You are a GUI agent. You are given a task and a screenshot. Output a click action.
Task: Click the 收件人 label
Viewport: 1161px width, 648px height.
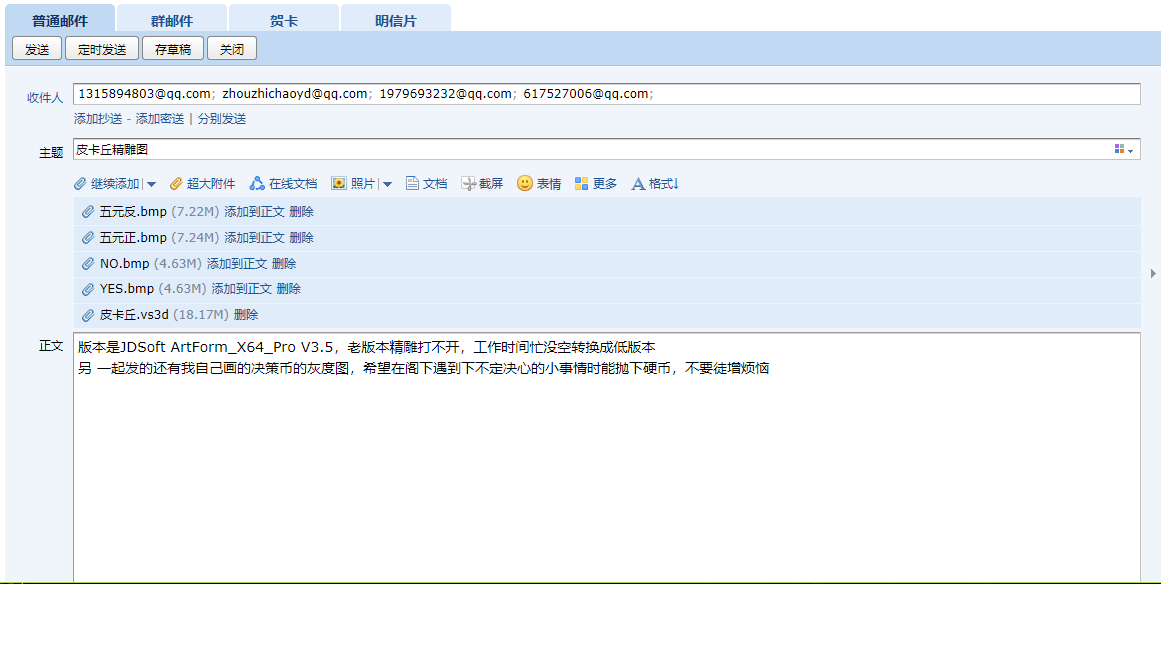point(45,98)
